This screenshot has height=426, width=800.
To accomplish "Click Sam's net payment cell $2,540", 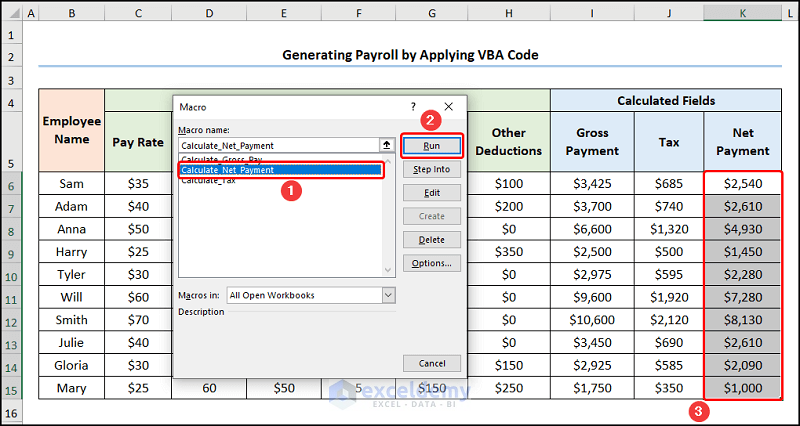I will pos(742,184).
